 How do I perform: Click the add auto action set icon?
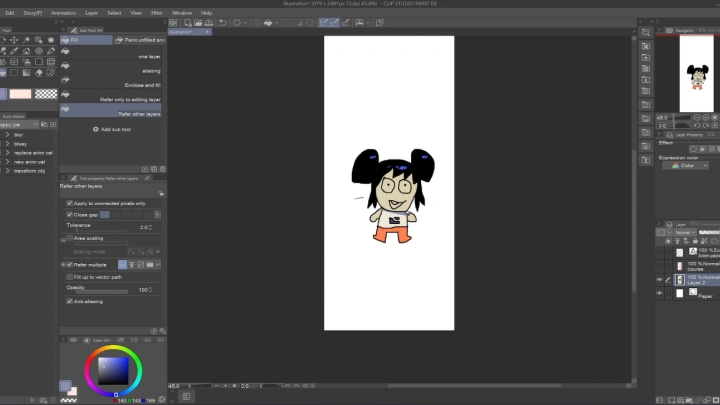click(53, 124)
